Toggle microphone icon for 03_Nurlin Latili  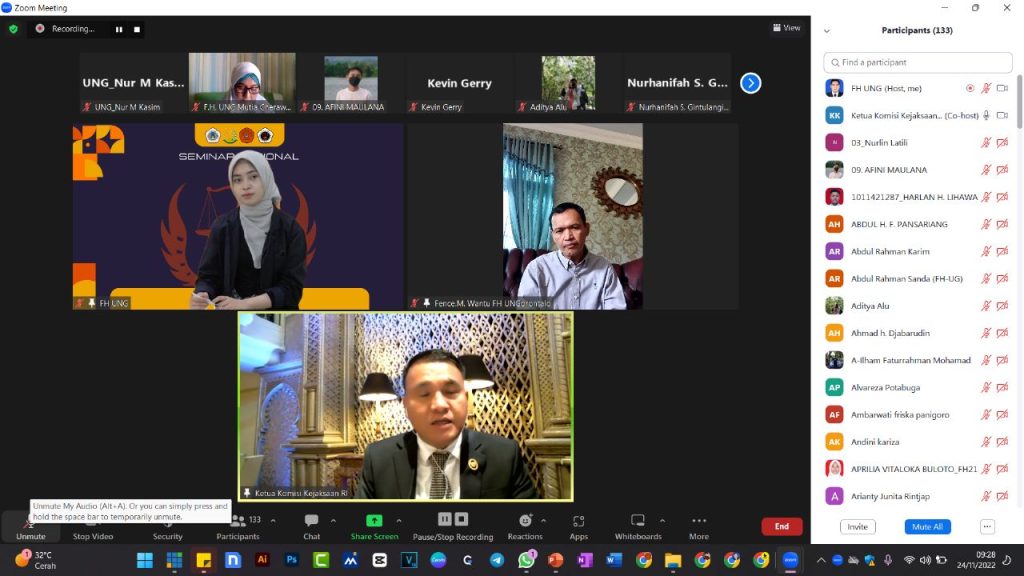click(986, 142)
